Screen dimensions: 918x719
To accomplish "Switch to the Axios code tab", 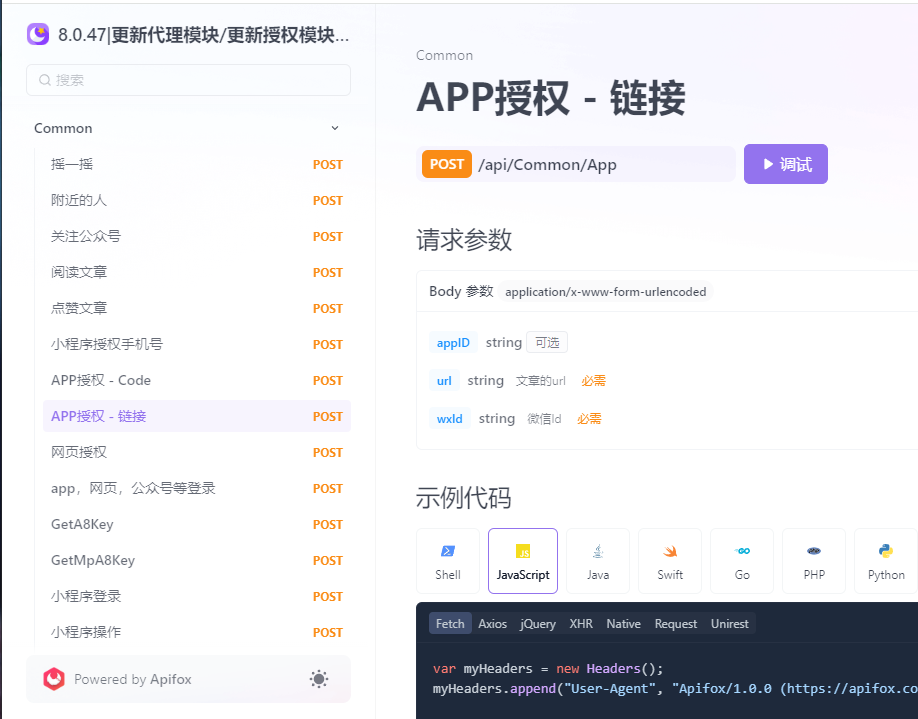I will (492, 623).
